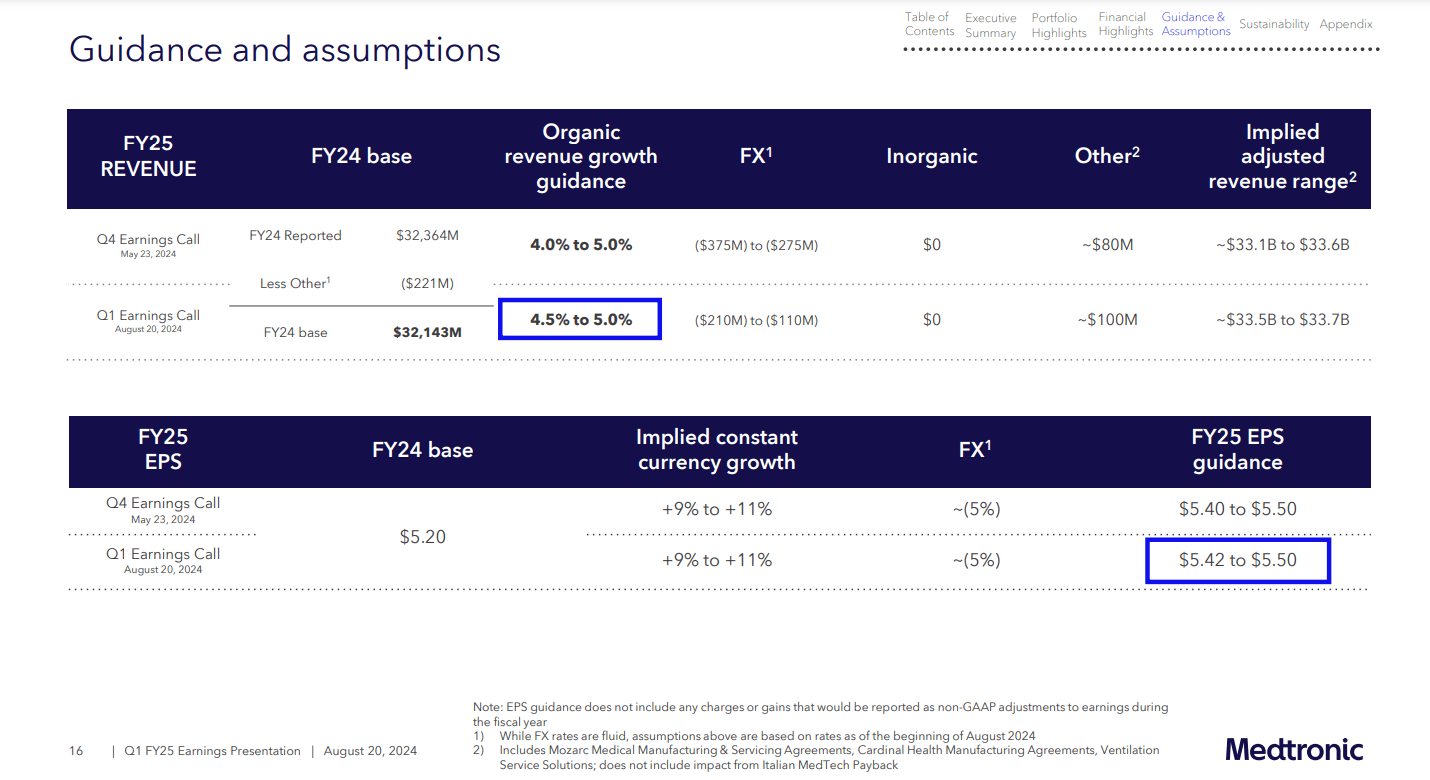Click the Implied constant currency growth header

pyautogui.click(x=716, y=450)
